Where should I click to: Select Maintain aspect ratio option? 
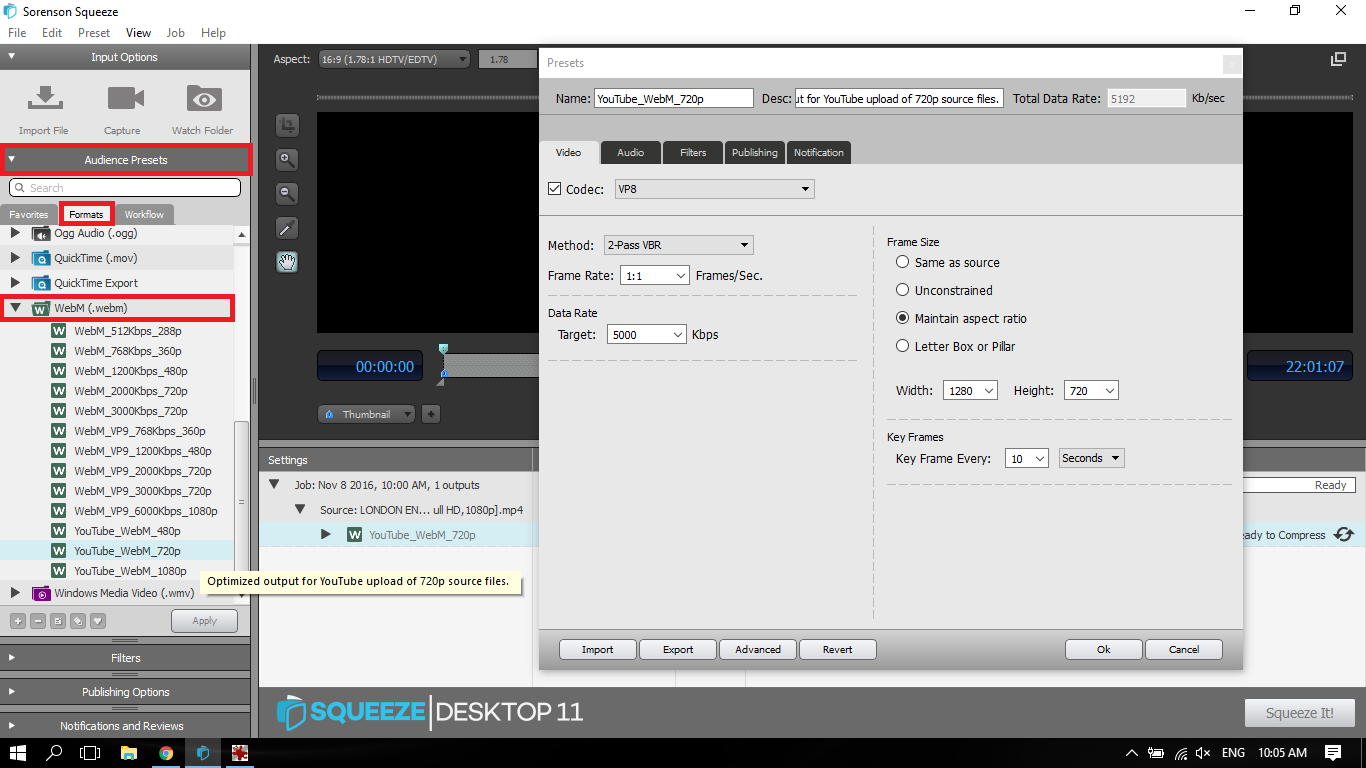coord(903,318)
